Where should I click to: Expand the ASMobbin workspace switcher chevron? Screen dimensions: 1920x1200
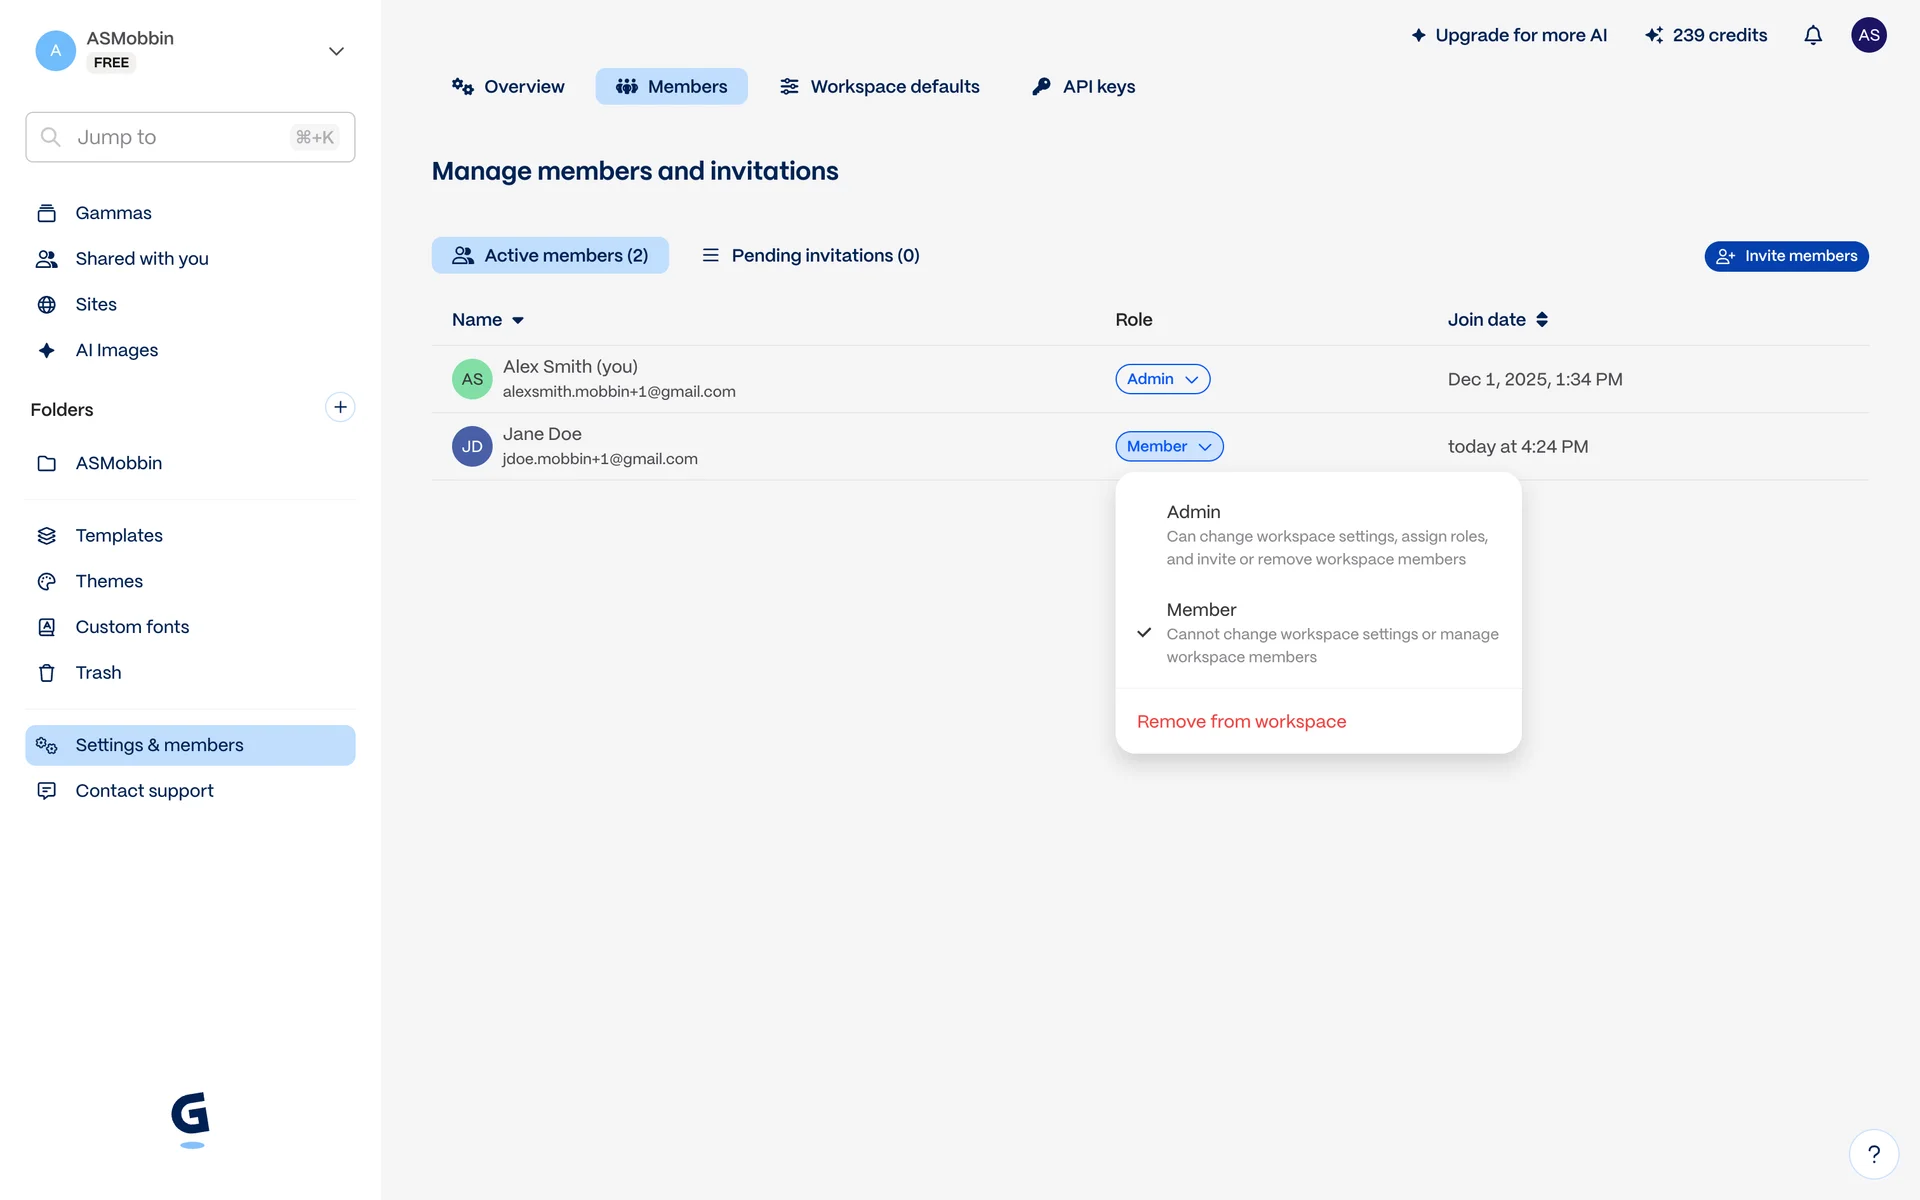coord(336,51)
